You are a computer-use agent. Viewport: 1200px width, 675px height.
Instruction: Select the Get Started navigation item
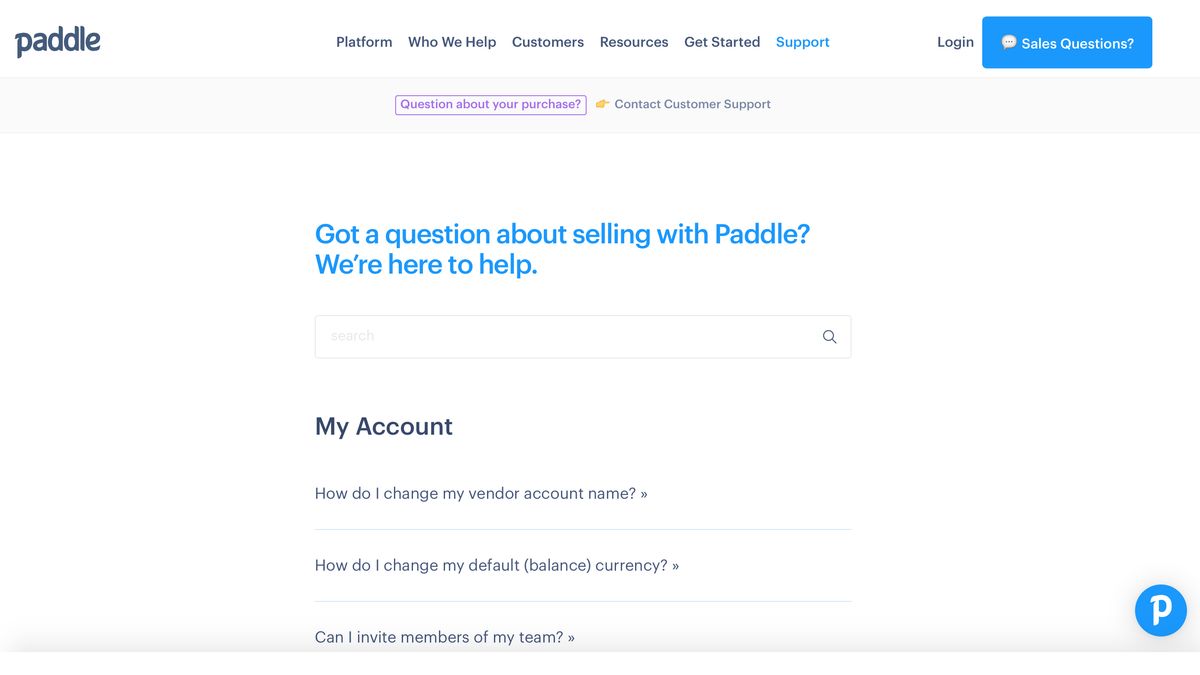click(722, 42)
